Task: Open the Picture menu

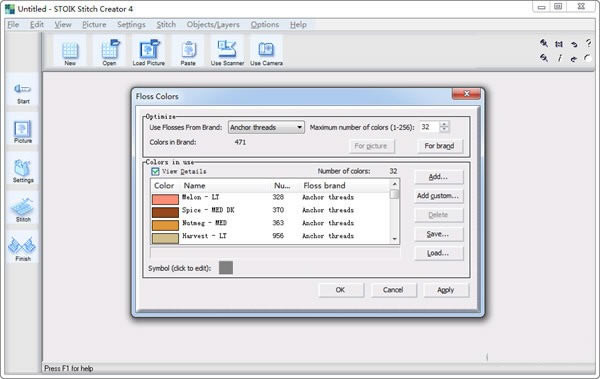Action: point(94,25)
